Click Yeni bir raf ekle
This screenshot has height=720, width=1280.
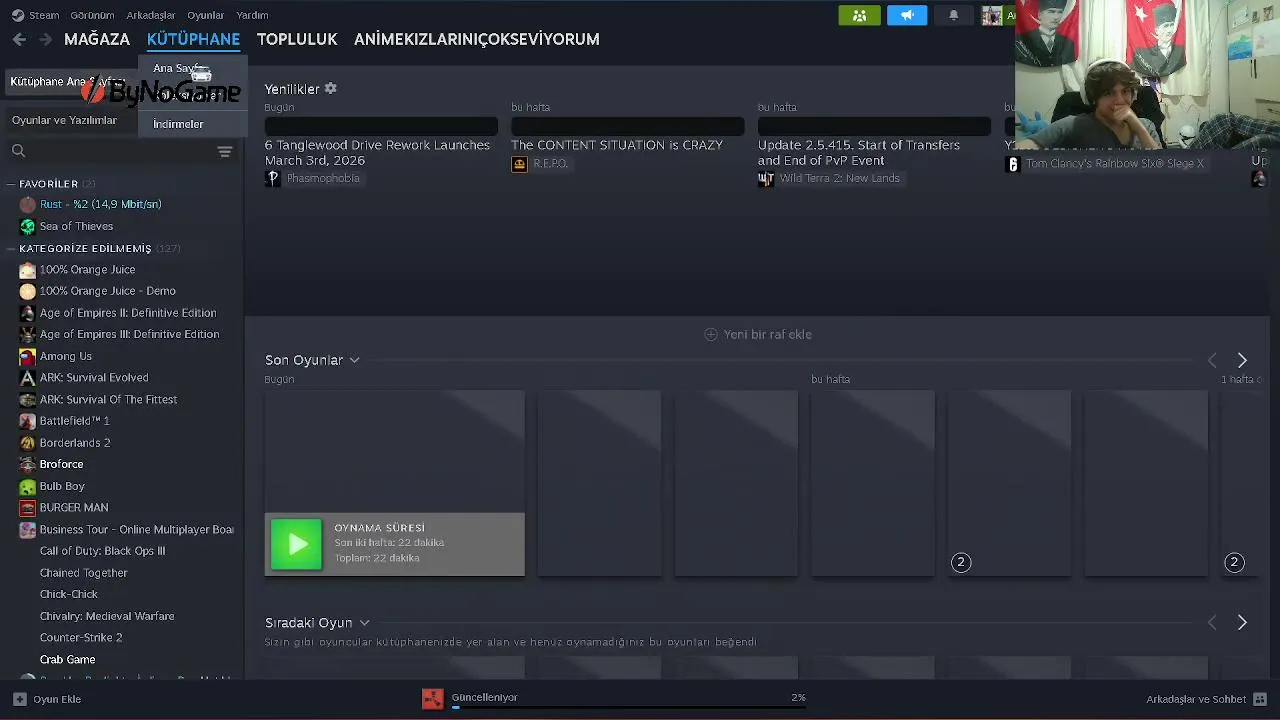pos(768,334)
